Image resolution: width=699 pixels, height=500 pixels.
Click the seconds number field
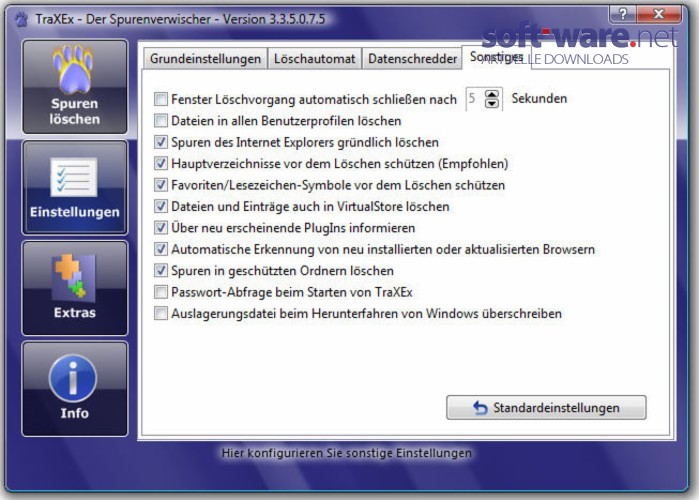point(475,98)
